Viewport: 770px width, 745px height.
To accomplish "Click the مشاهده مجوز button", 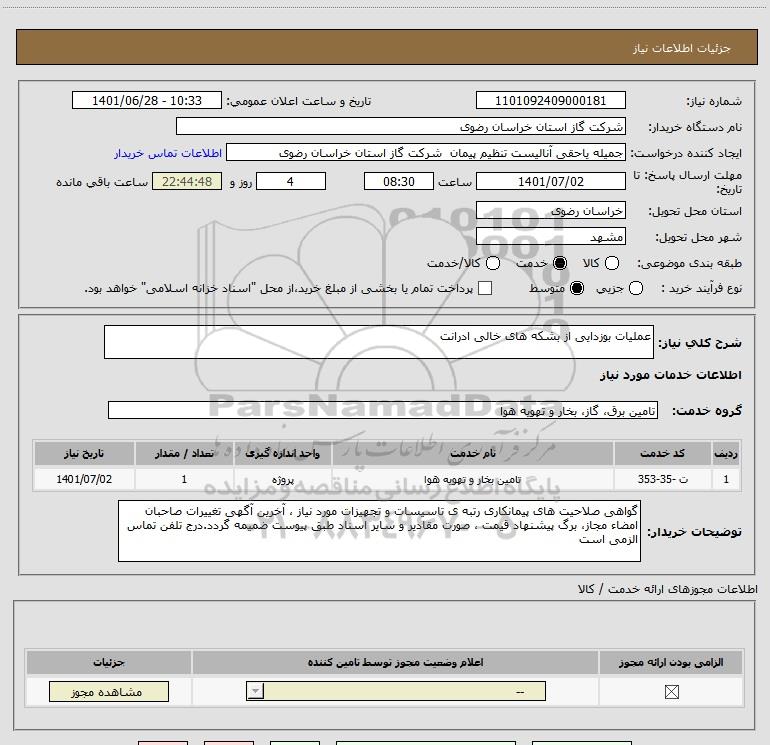I will pyautogui.click(x=109, y=691).
